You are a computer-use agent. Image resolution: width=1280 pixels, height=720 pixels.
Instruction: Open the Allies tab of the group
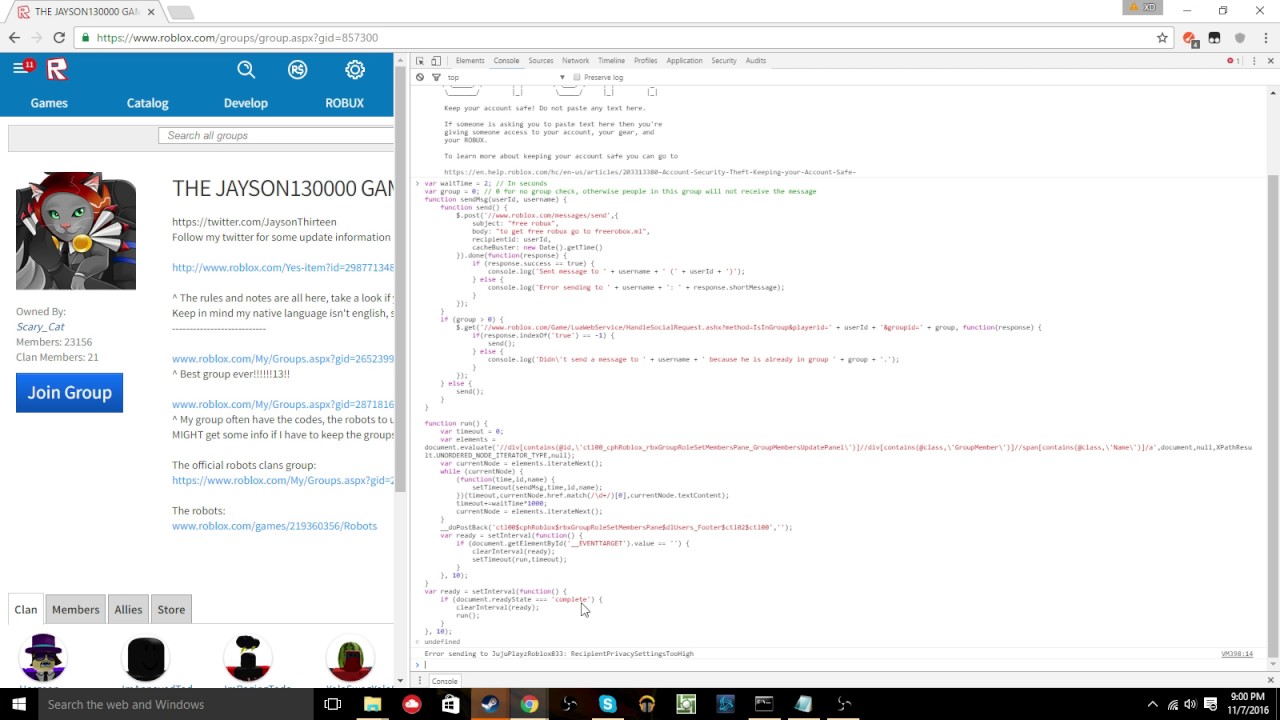[128, 610]
